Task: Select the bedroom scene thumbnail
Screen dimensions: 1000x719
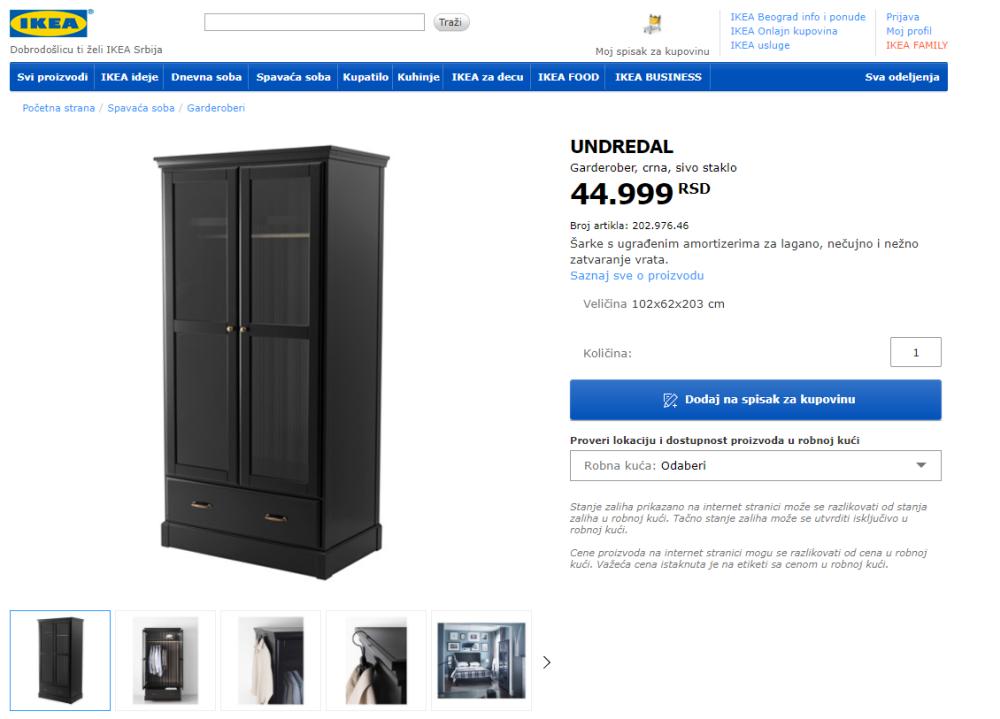Action: pos(482,660)
